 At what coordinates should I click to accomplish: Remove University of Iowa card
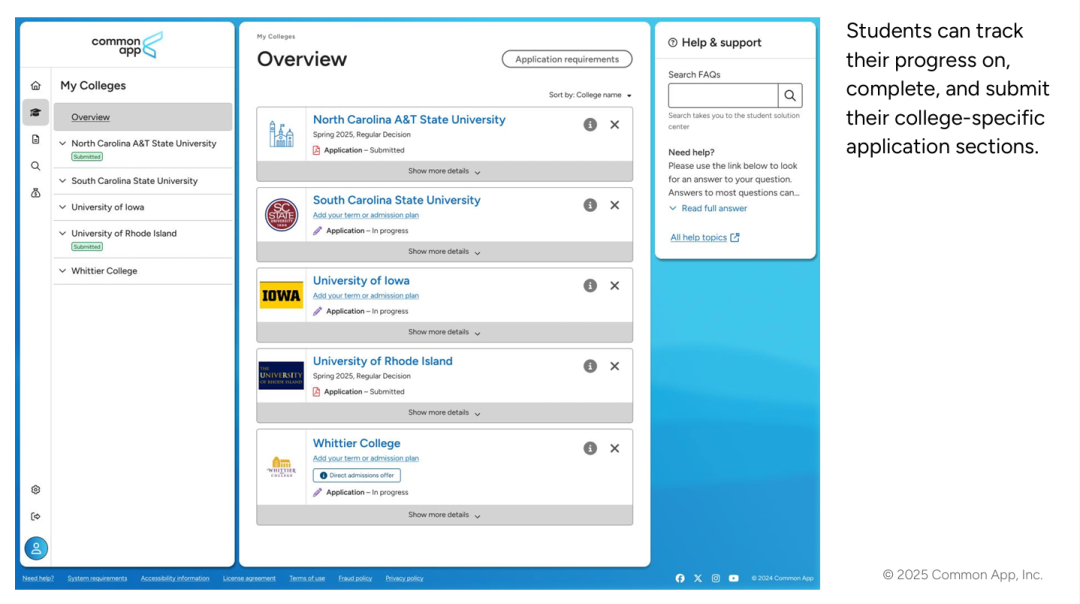point(614,286)
